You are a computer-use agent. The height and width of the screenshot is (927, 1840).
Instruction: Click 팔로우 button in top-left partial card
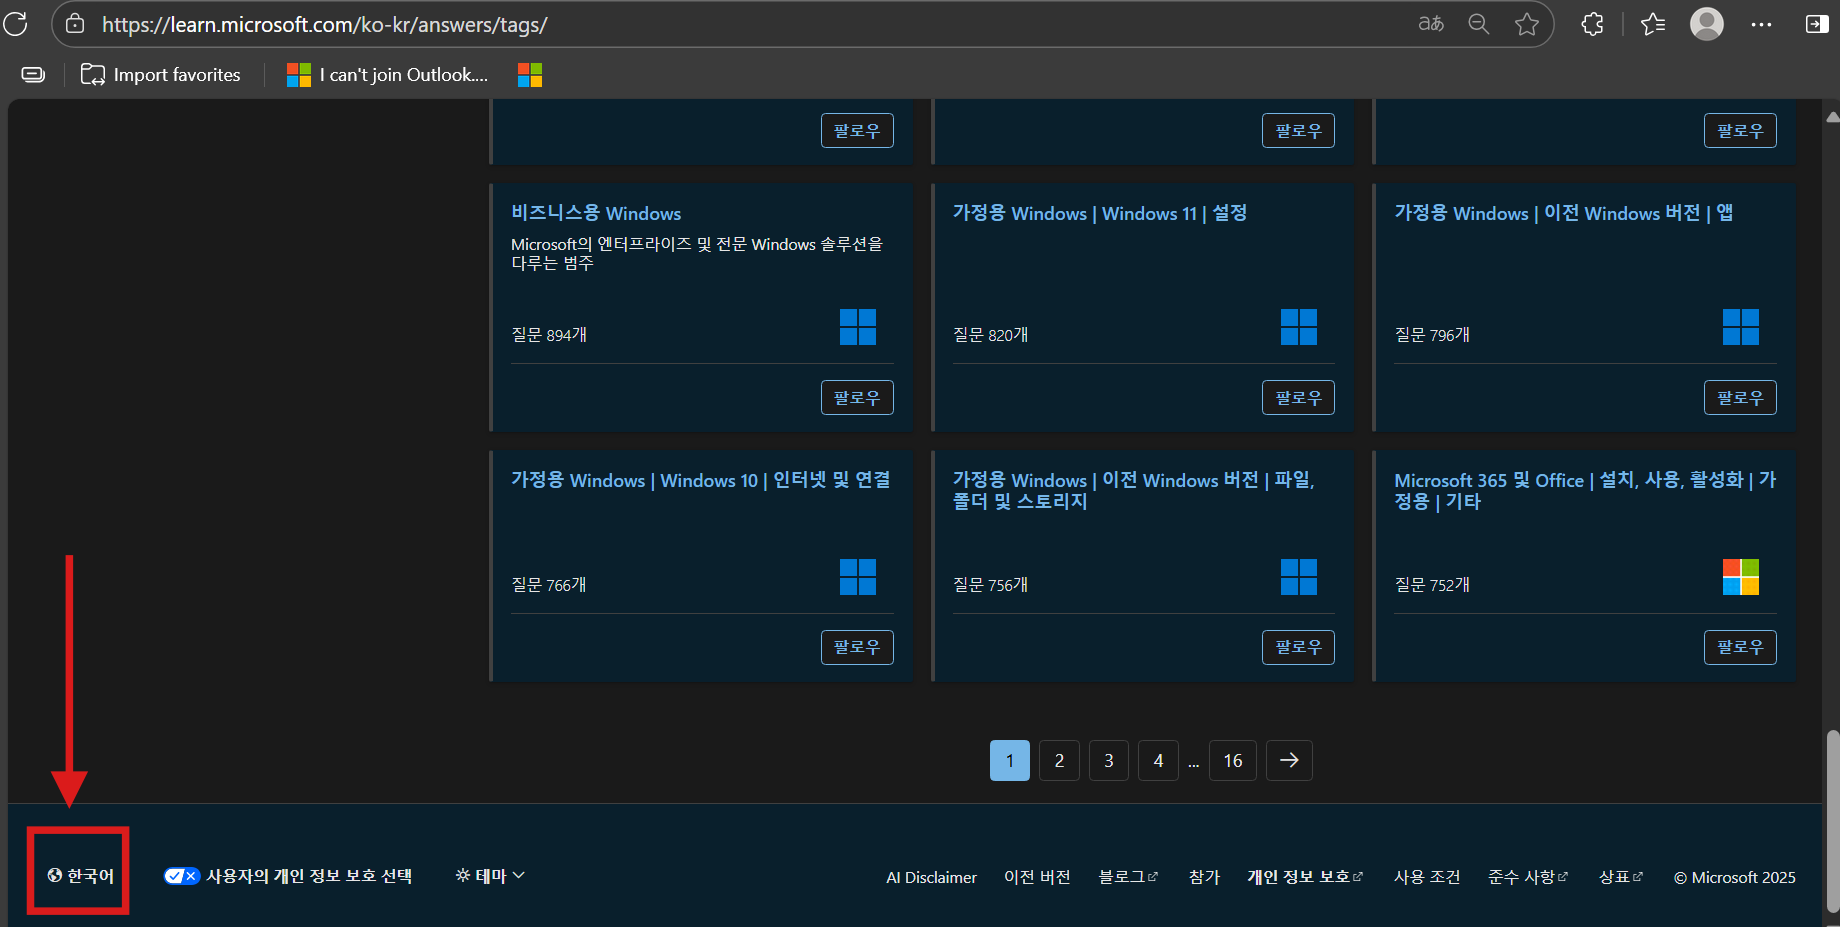857,130
